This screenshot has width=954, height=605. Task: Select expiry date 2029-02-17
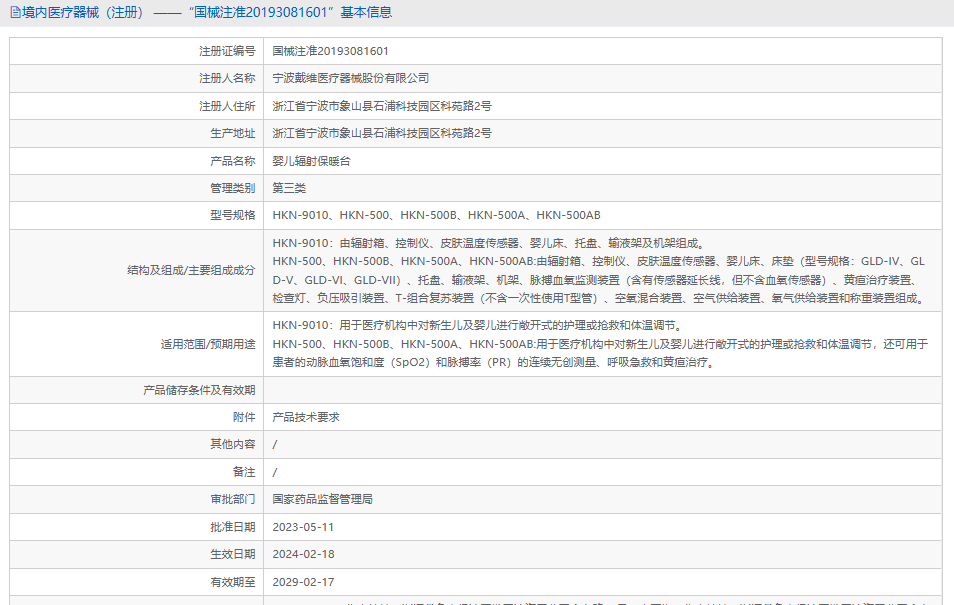303,582
